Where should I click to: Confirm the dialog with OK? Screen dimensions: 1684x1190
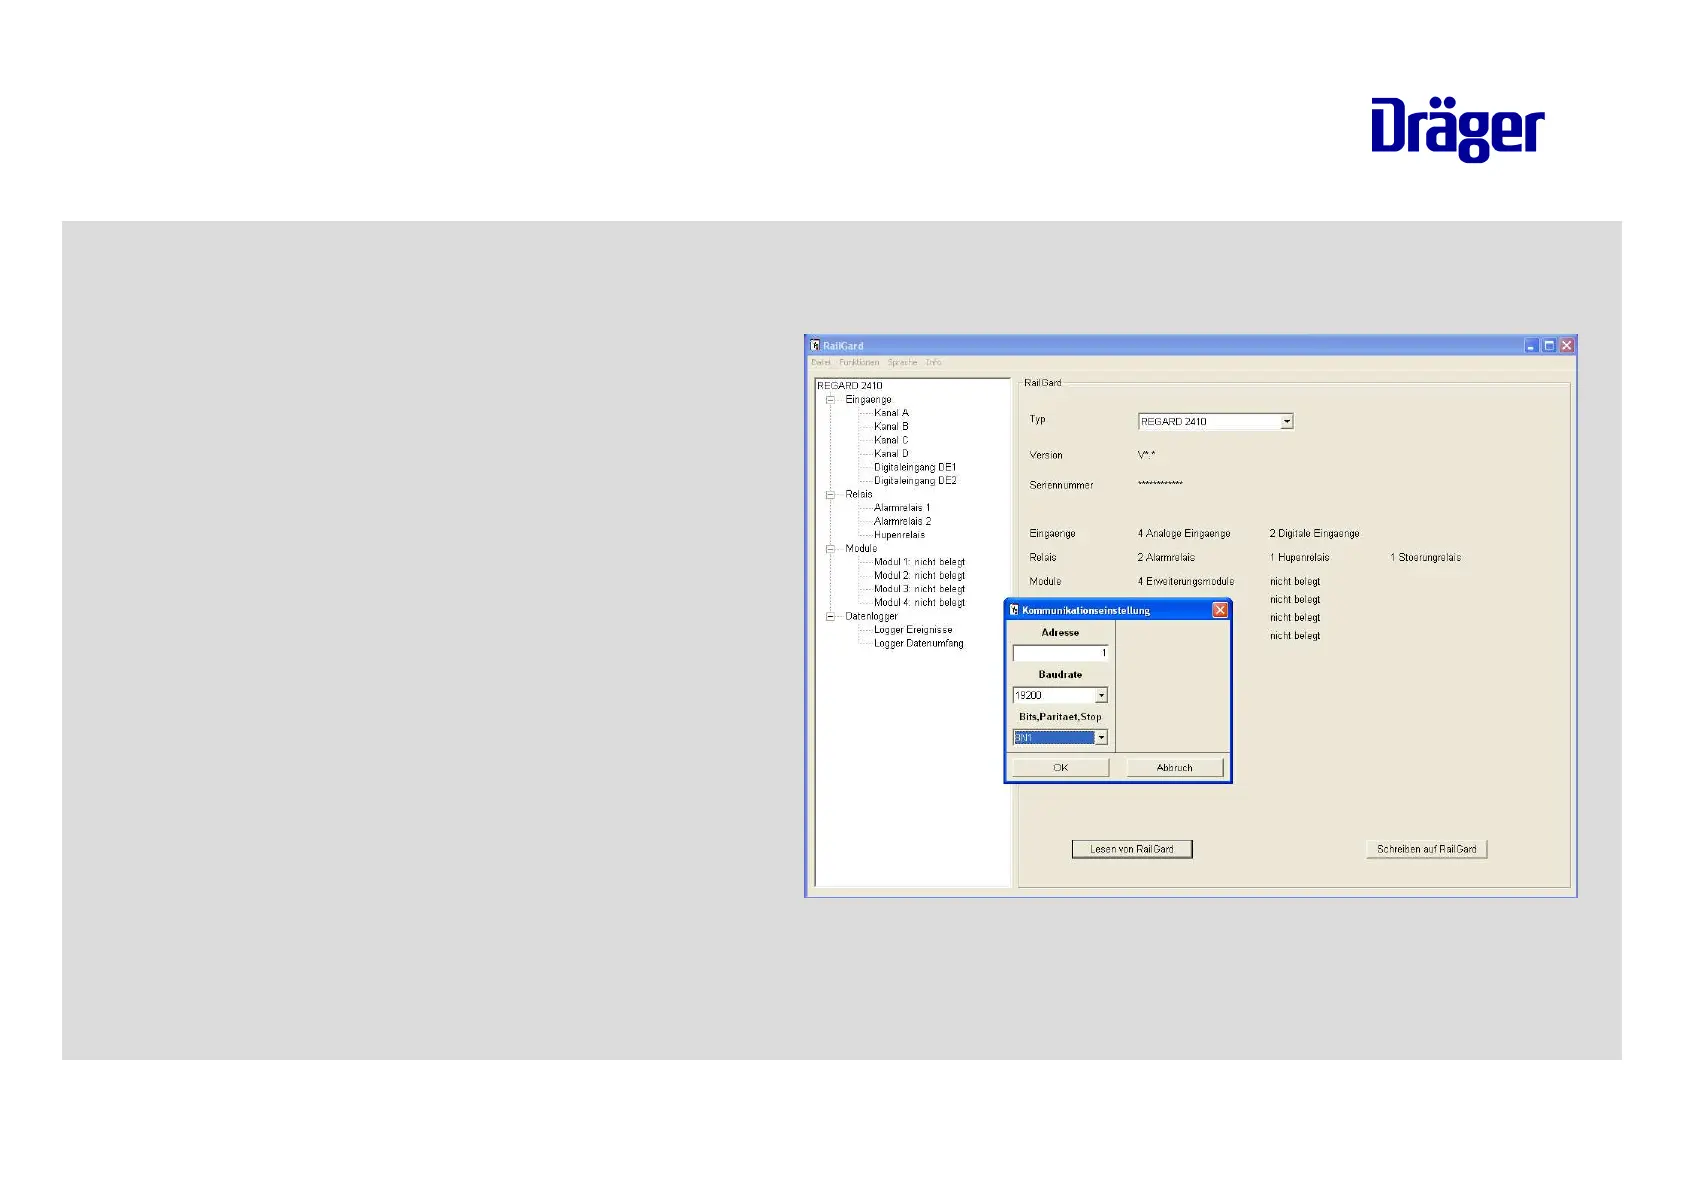tap(1060, 768)
